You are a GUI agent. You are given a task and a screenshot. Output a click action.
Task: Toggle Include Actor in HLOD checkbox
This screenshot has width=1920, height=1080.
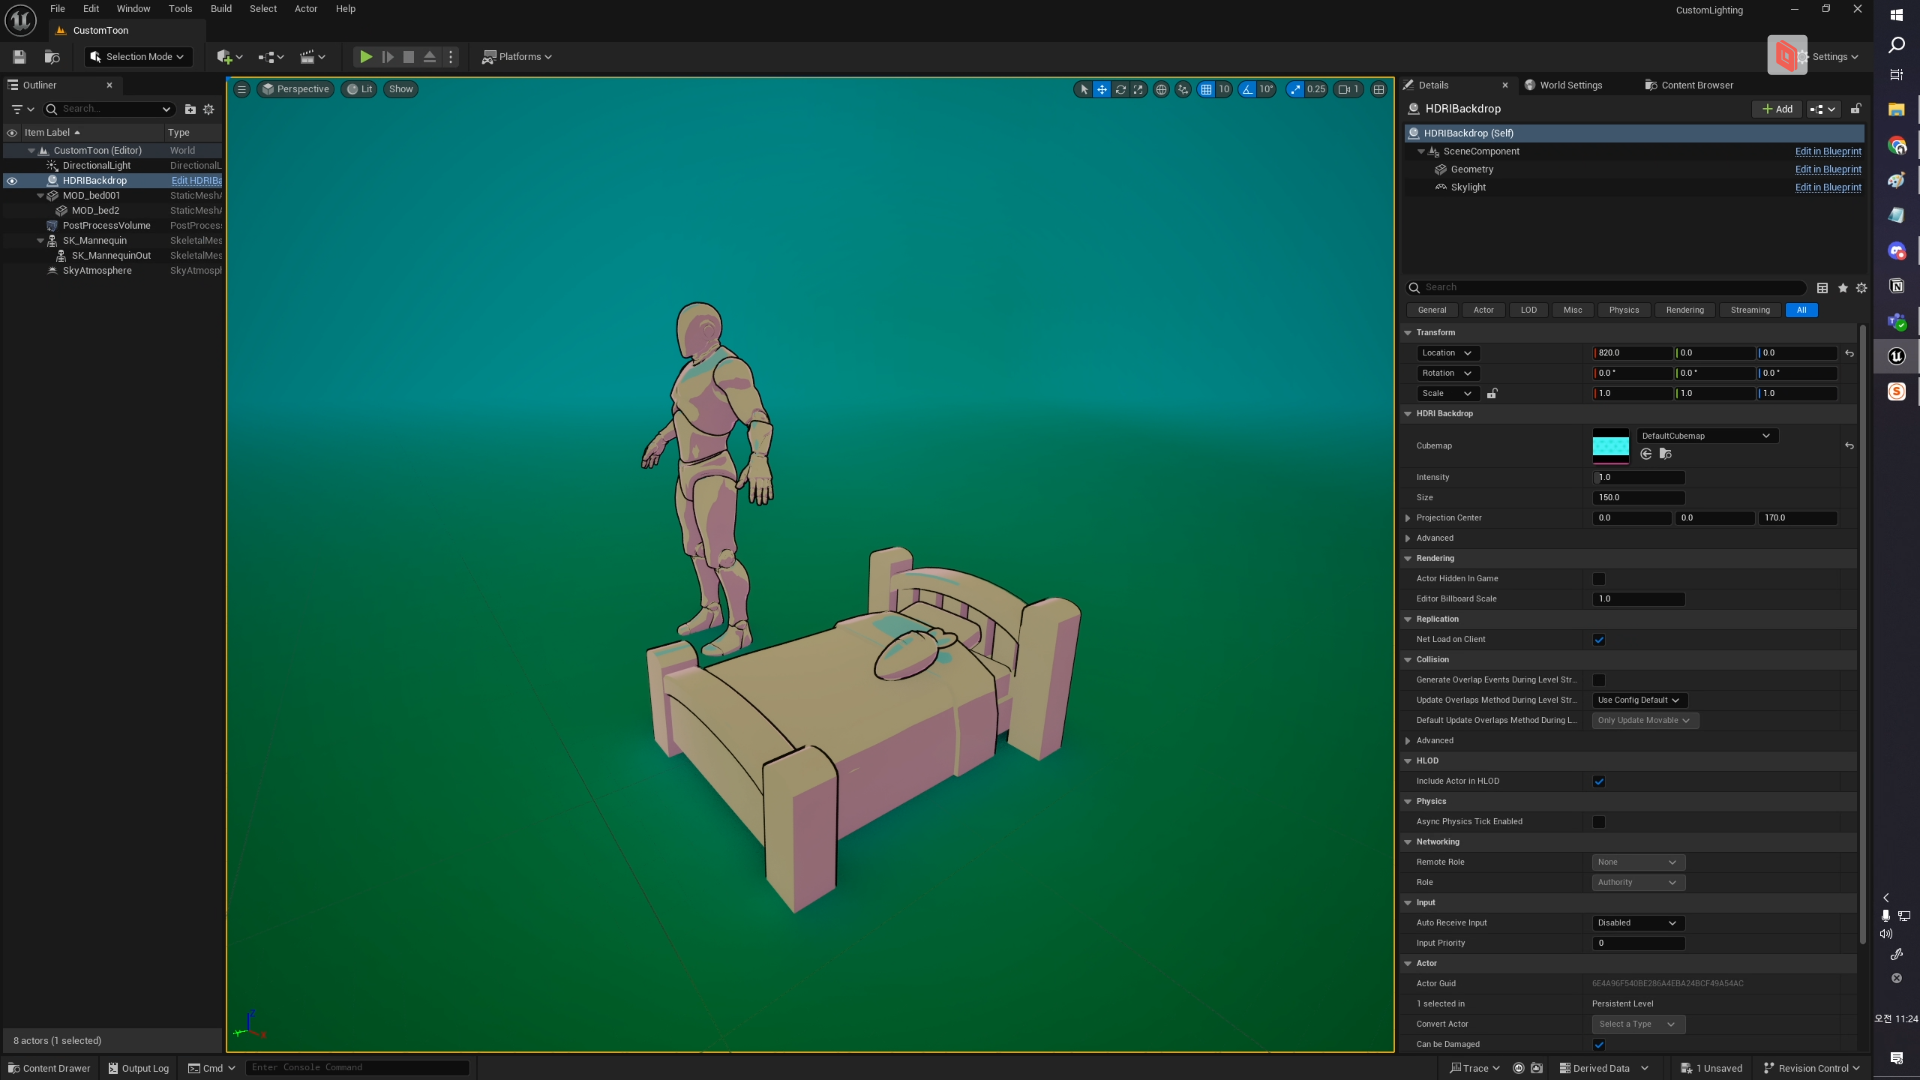point(1598,782)
